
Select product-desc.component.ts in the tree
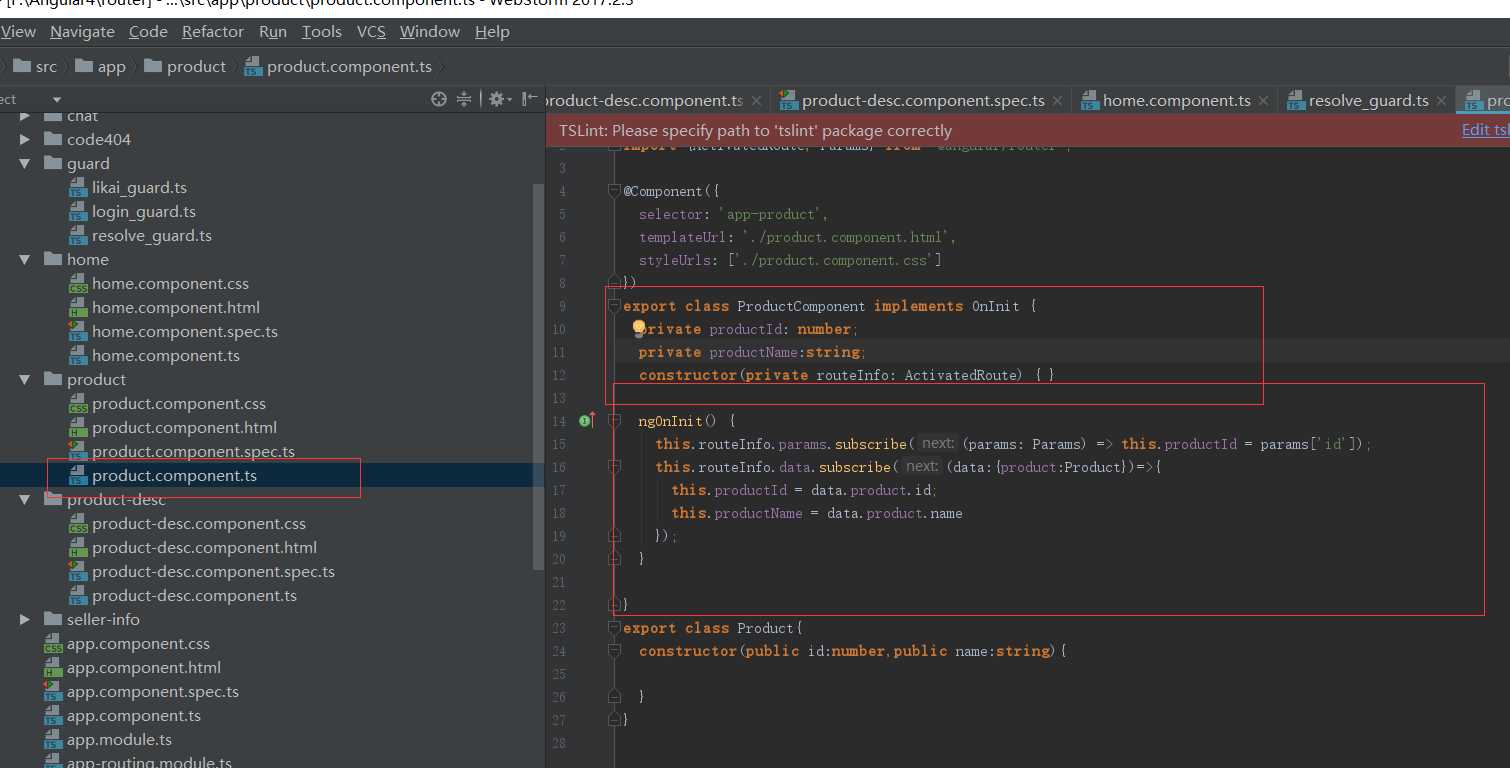click(x=194, y=596)
